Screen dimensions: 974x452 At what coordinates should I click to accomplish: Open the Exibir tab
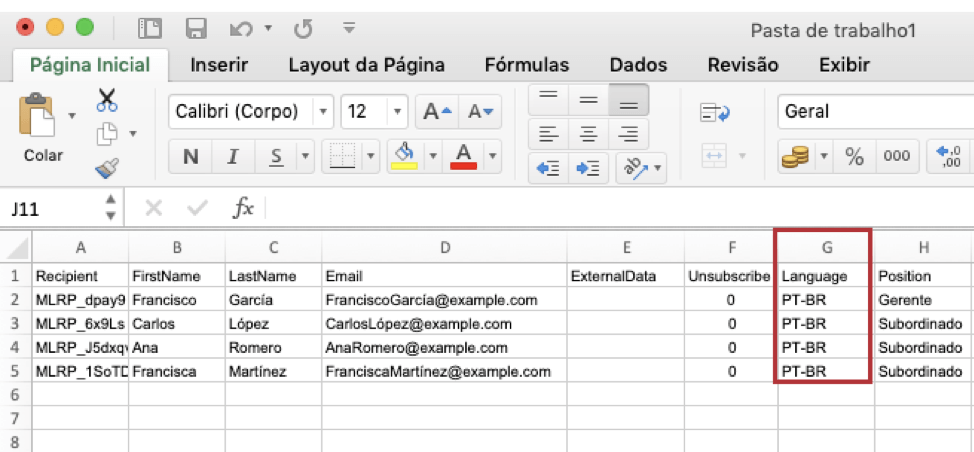[x=844, y=65]
